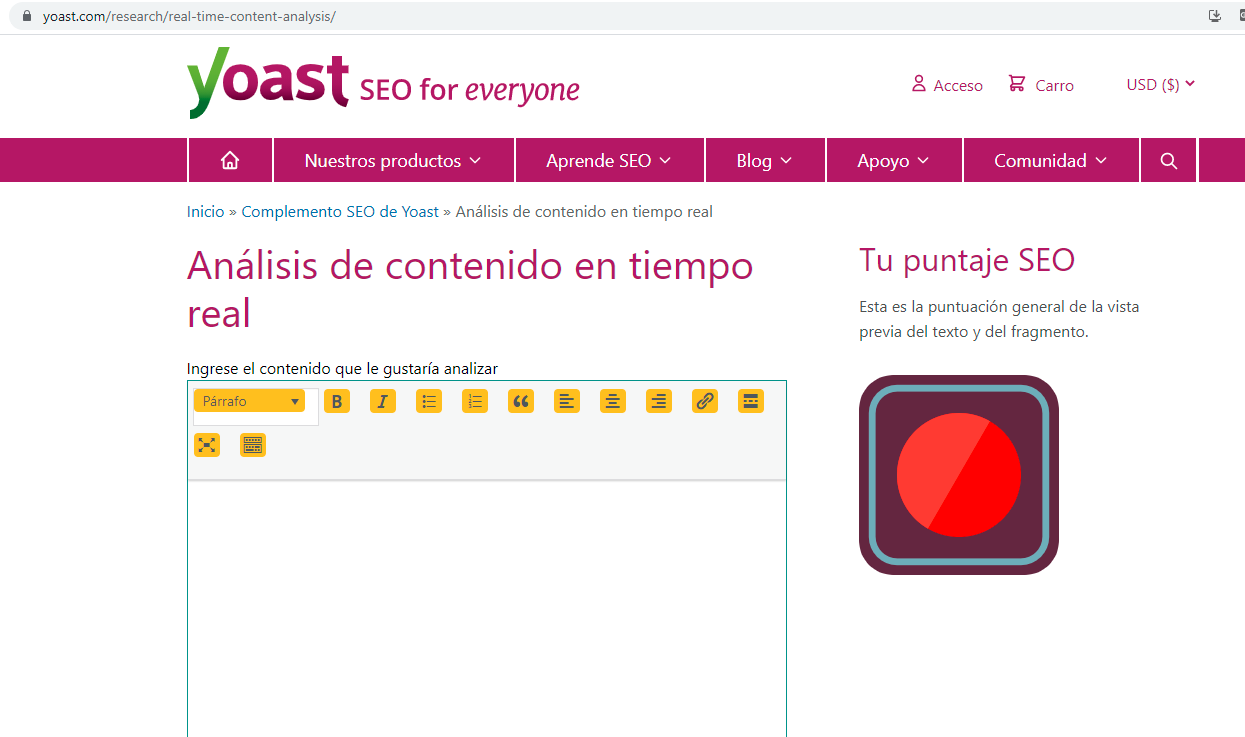
Task: Open the Carro shopping cart
Action: click(x=1041, y=85)
